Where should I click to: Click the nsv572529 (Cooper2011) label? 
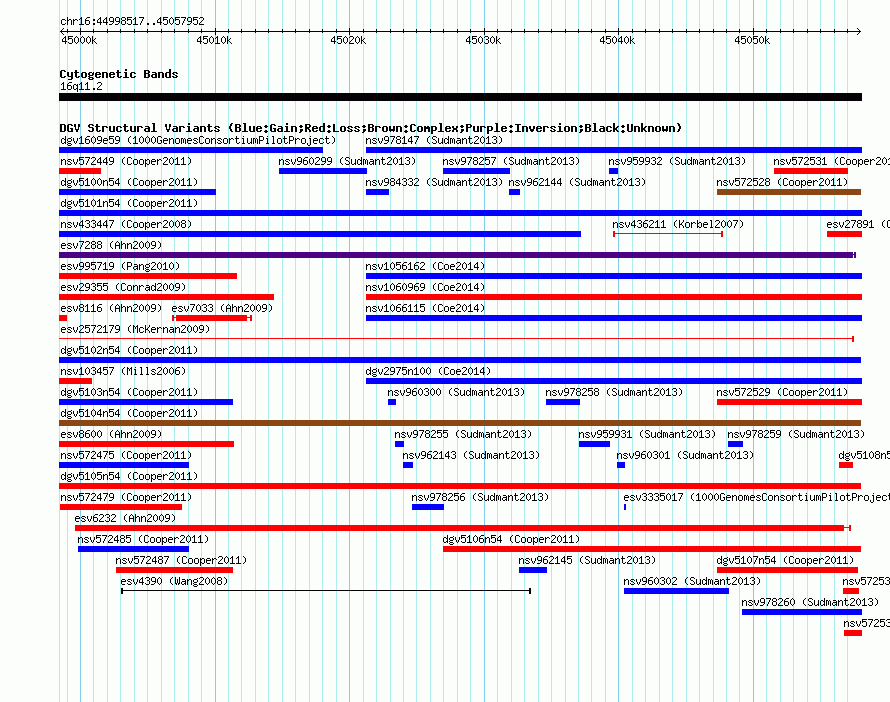782,392
